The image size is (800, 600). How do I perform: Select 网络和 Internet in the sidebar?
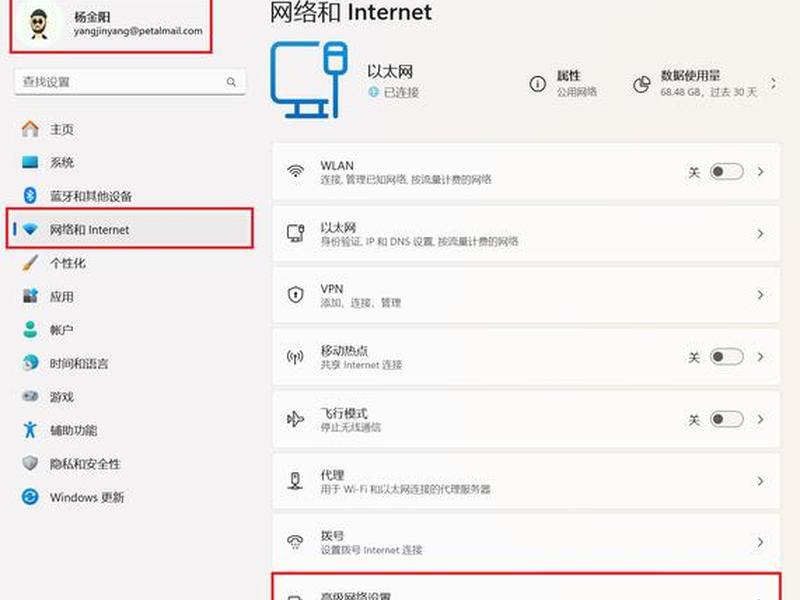pyautogui.click(x=130, y=230)
